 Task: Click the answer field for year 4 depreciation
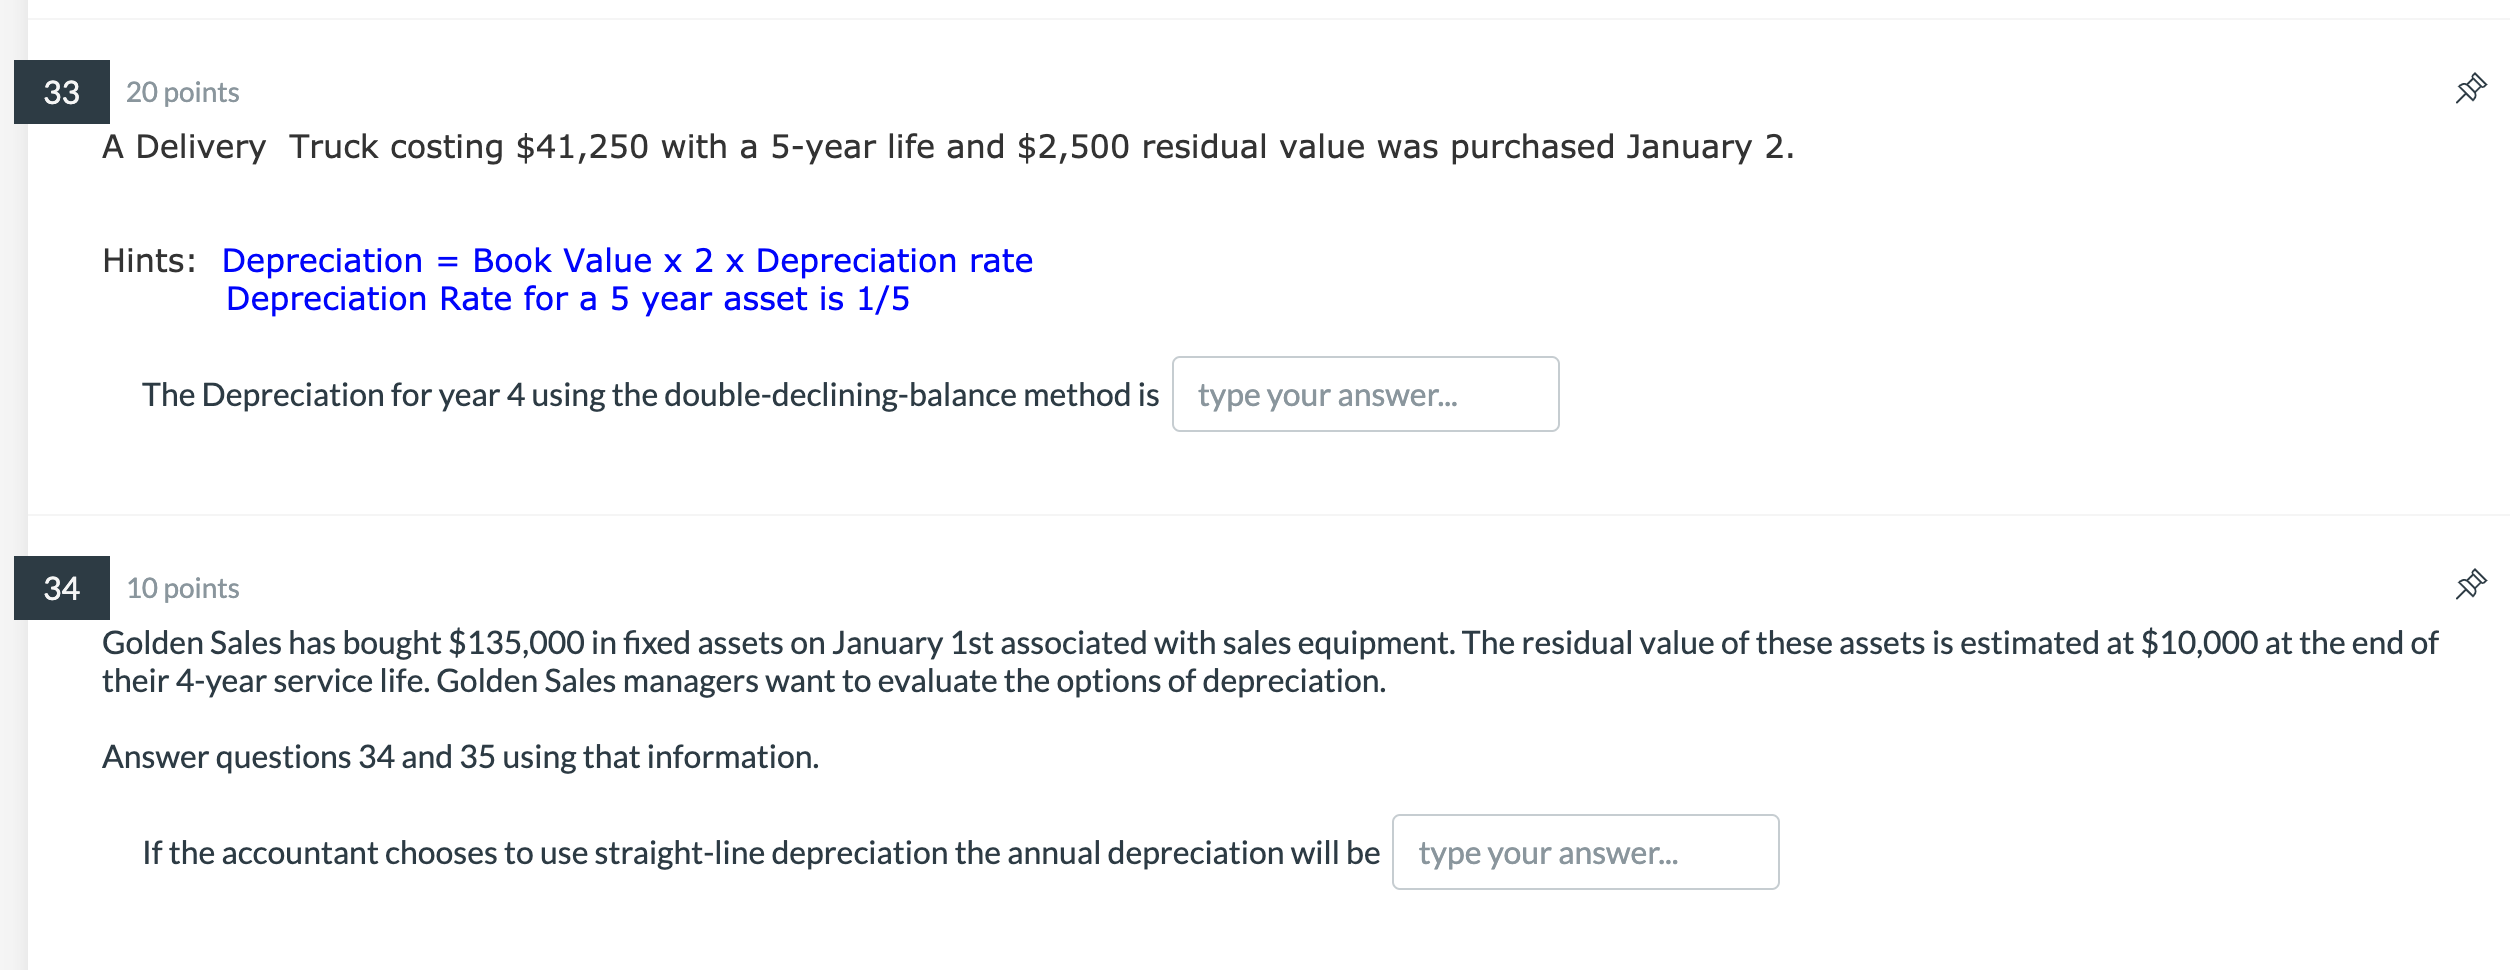pos(1365,395)
